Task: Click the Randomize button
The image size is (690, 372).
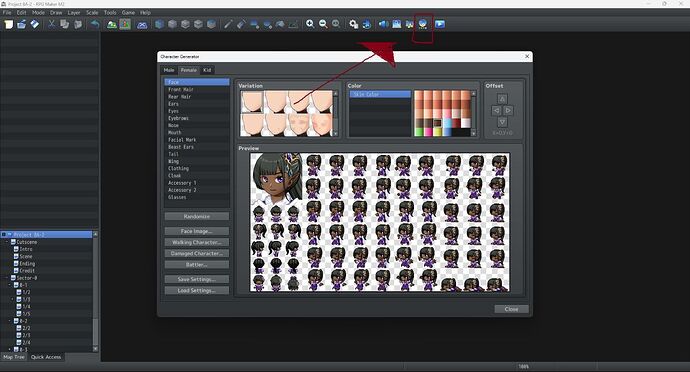Action: pyautogui.click(x=197, y=217)
